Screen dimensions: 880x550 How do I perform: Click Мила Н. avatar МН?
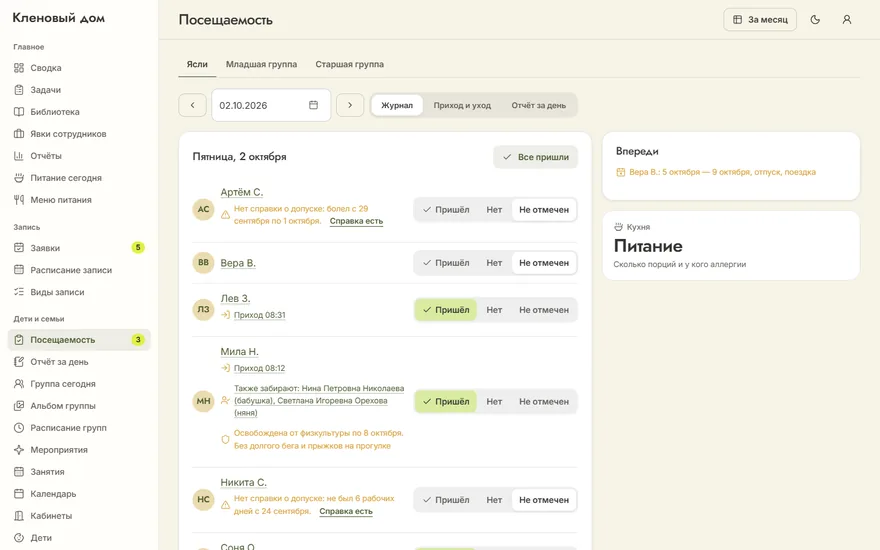[203, 401]
